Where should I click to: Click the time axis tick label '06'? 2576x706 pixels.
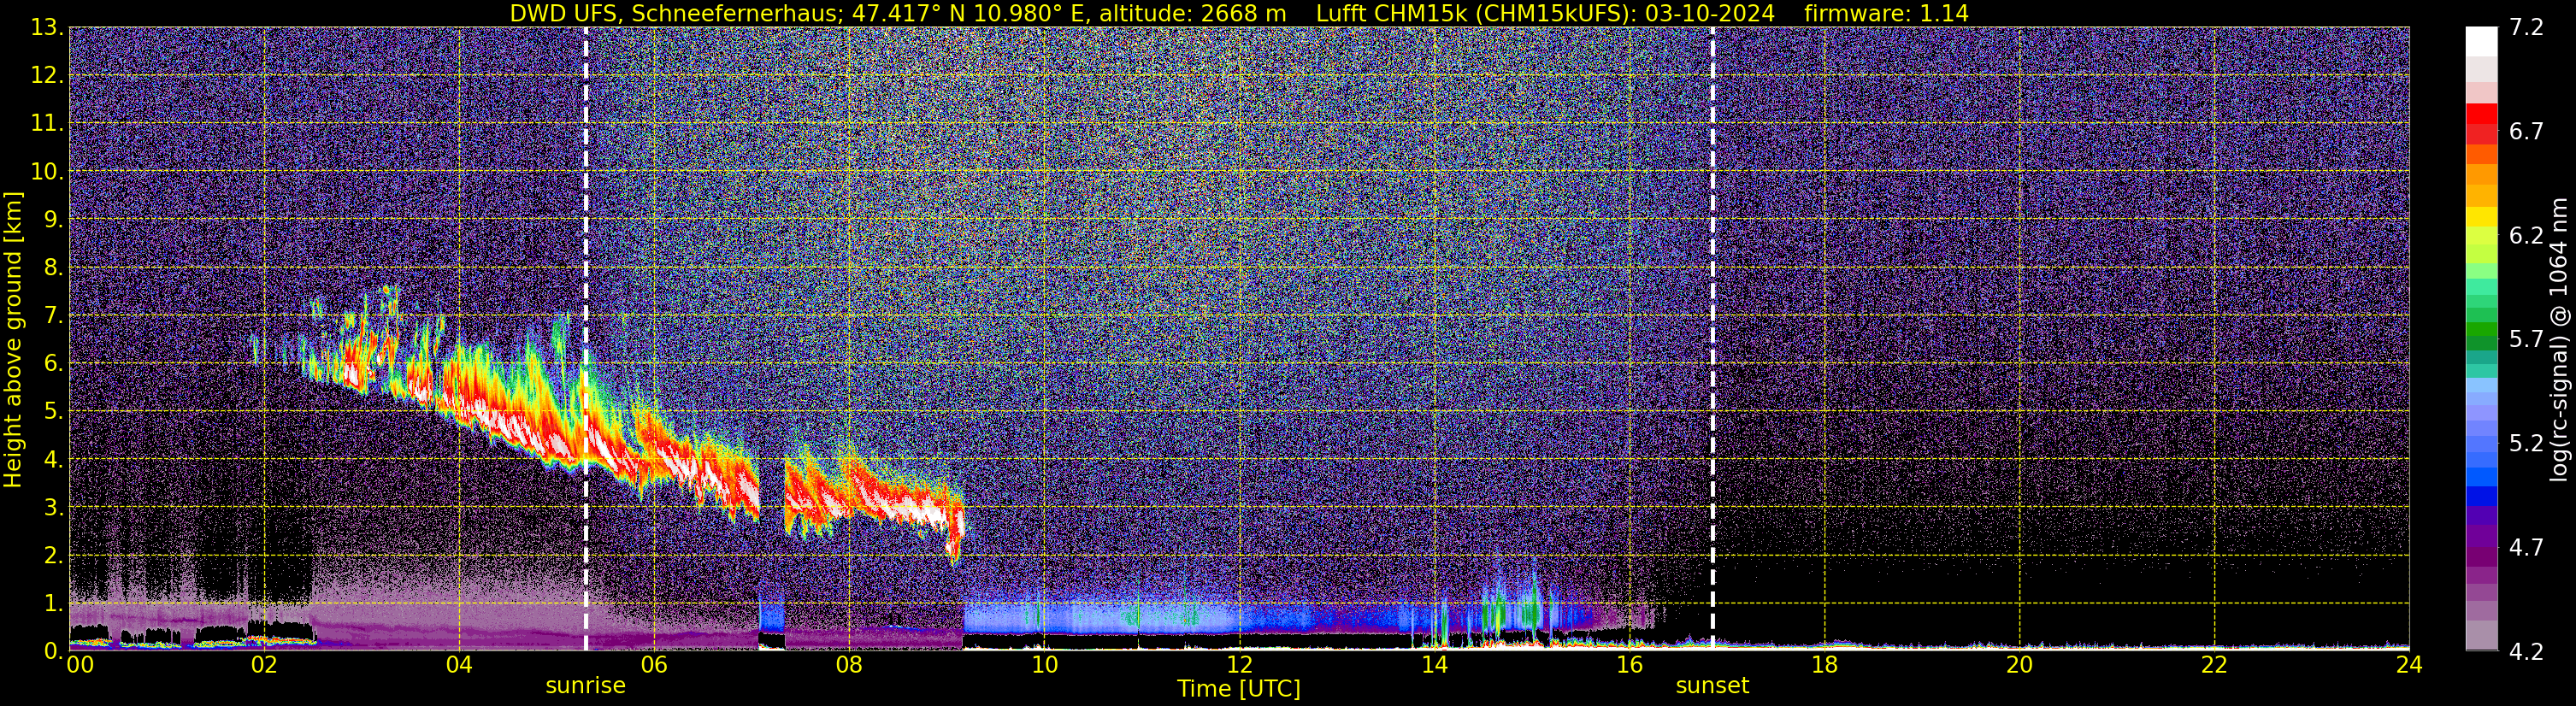point(654,665)
